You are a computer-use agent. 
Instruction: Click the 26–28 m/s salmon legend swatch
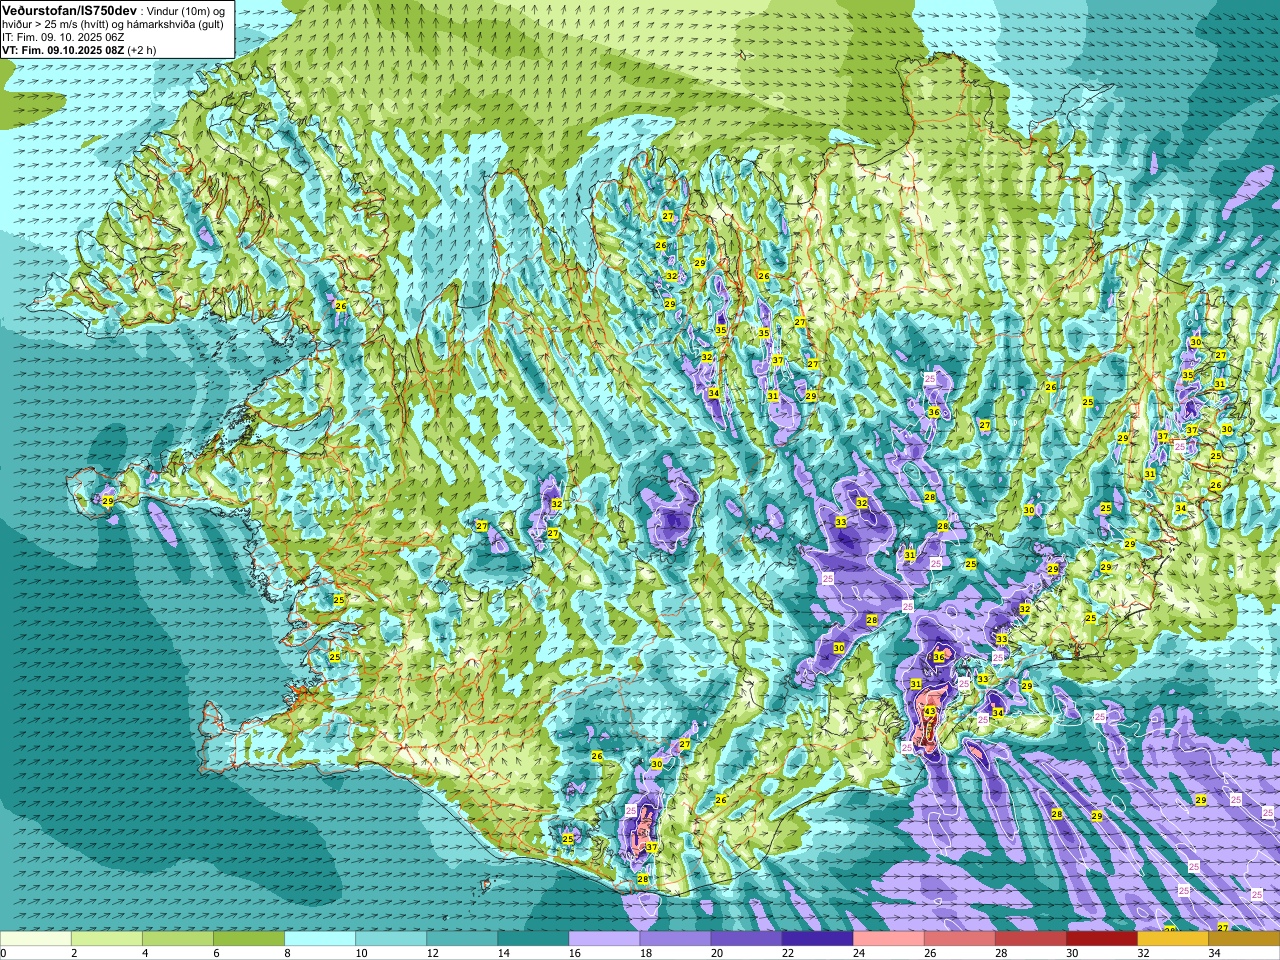(959, 939)
